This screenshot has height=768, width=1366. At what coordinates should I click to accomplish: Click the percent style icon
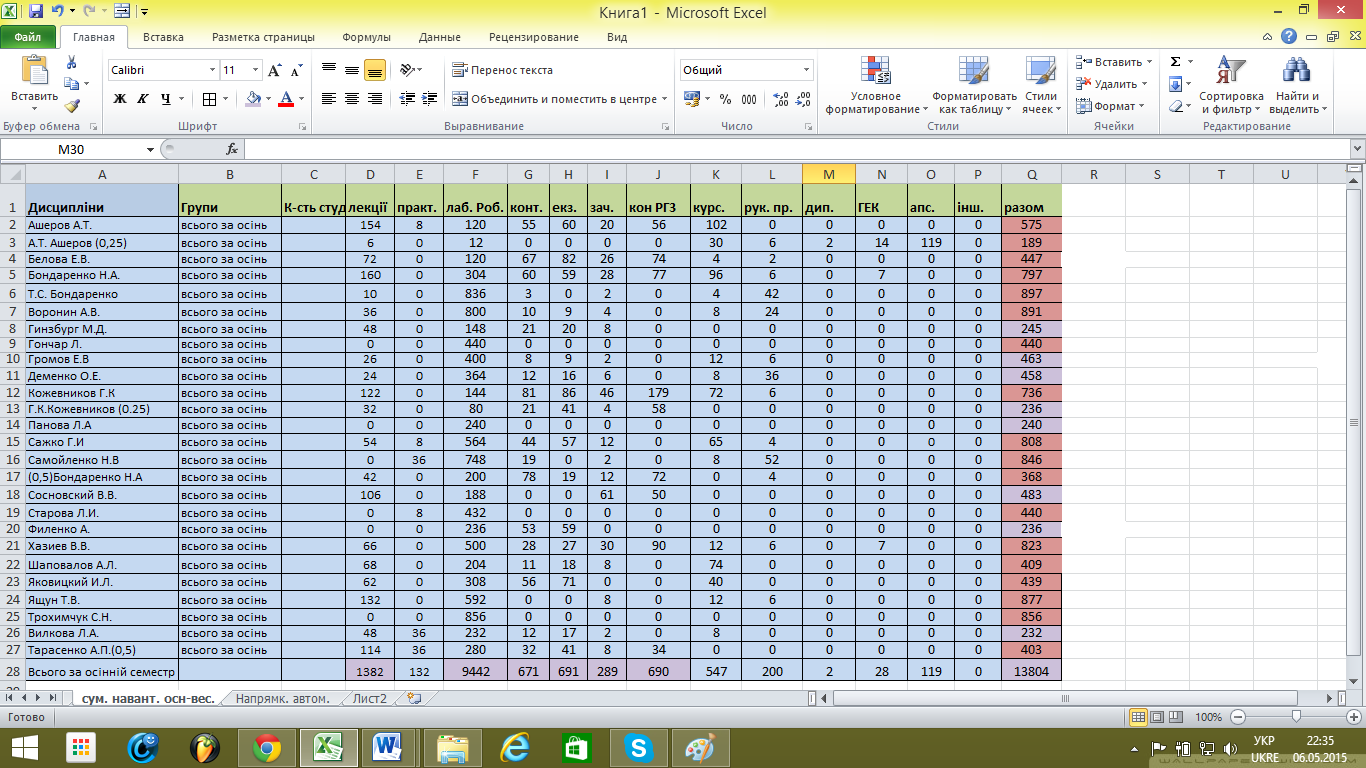point(725,99)
